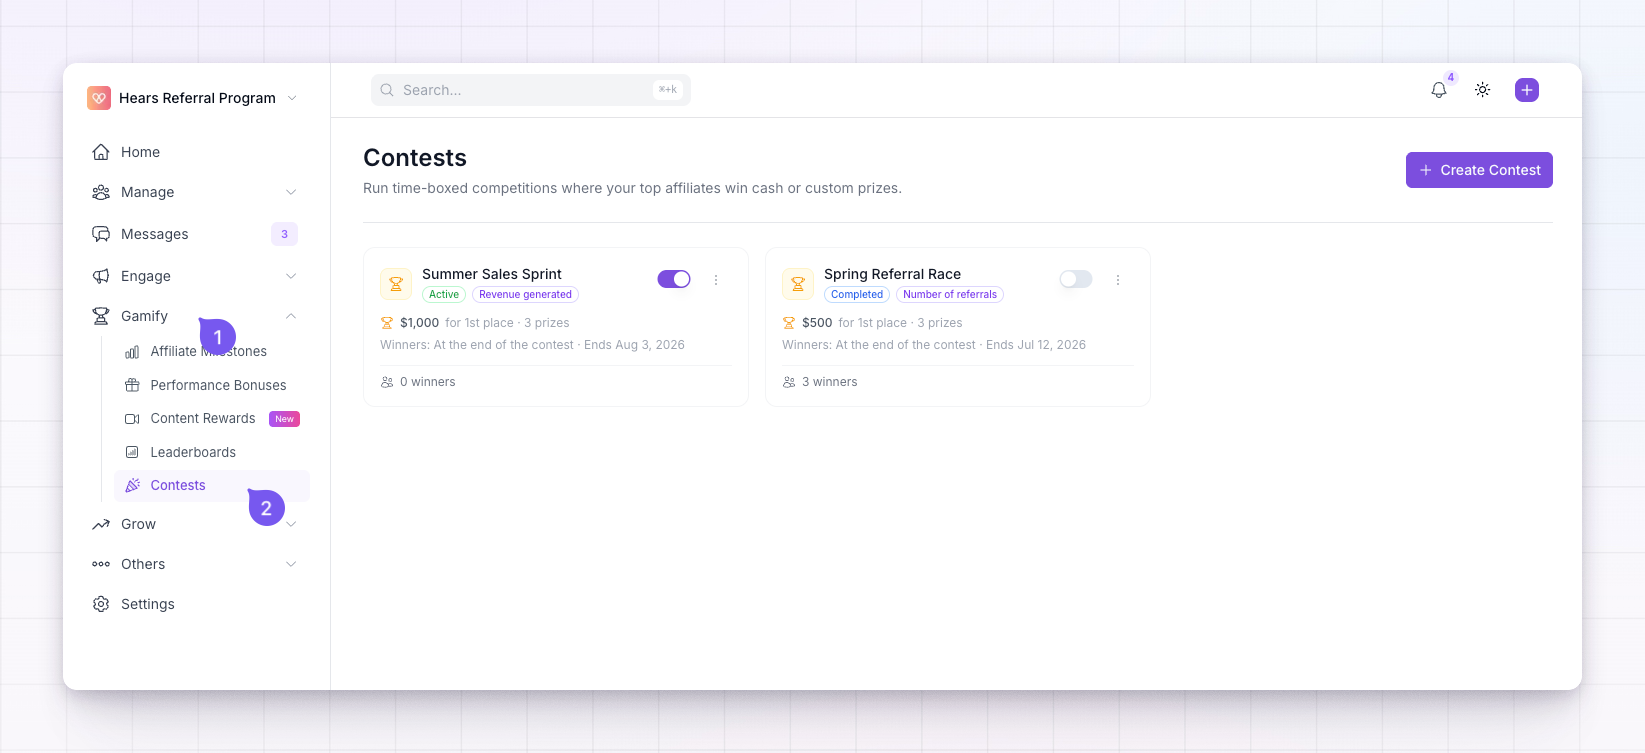Click the Contests page heading
This screenshot has width=1645, height=753.
click(x=415, y=158)
